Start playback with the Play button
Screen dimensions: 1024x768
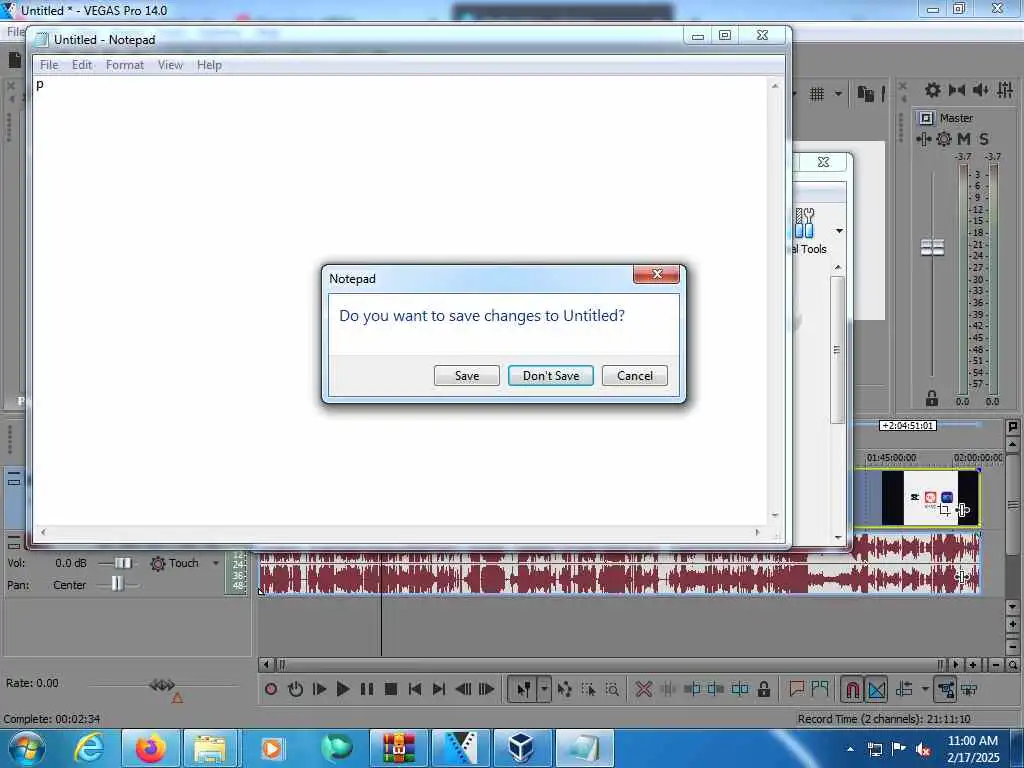(343, 689)
